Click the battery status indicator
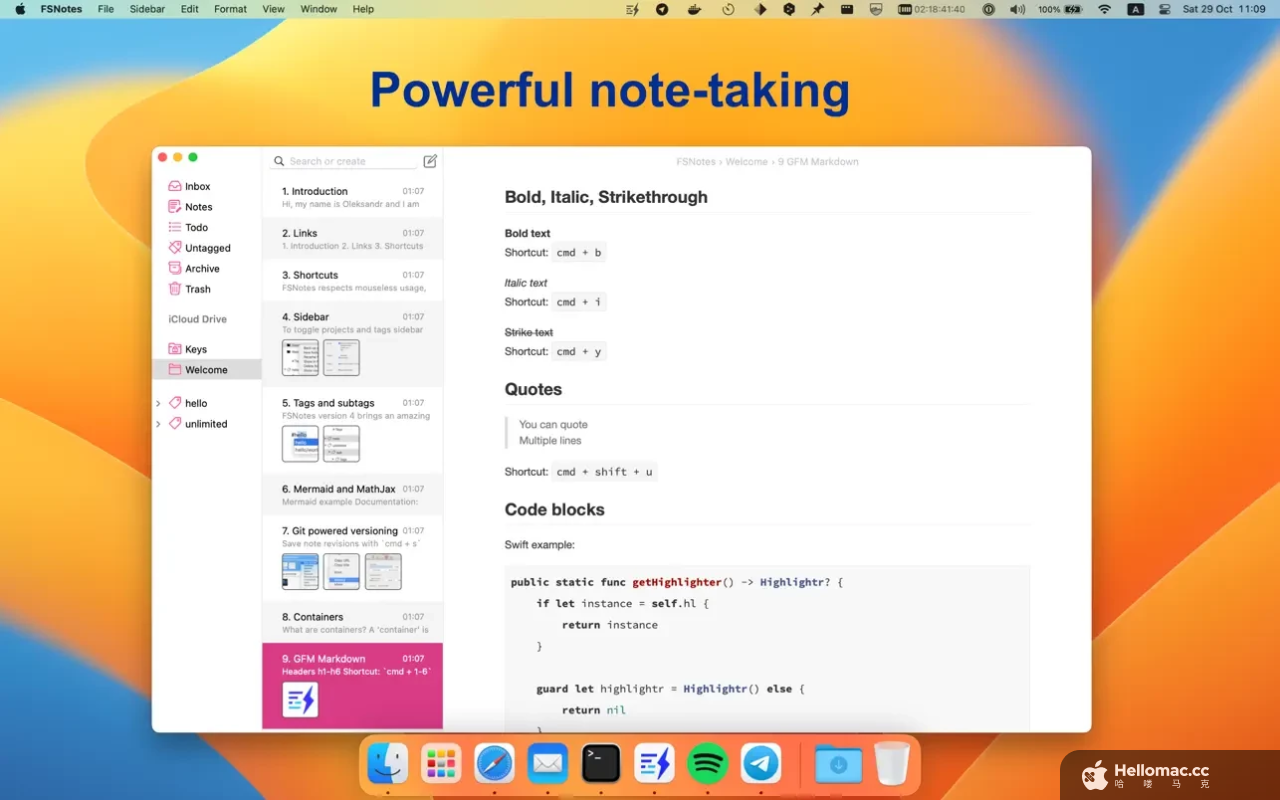The height and width of the screenshot is (800, 1280). [x=1061, y=9]
